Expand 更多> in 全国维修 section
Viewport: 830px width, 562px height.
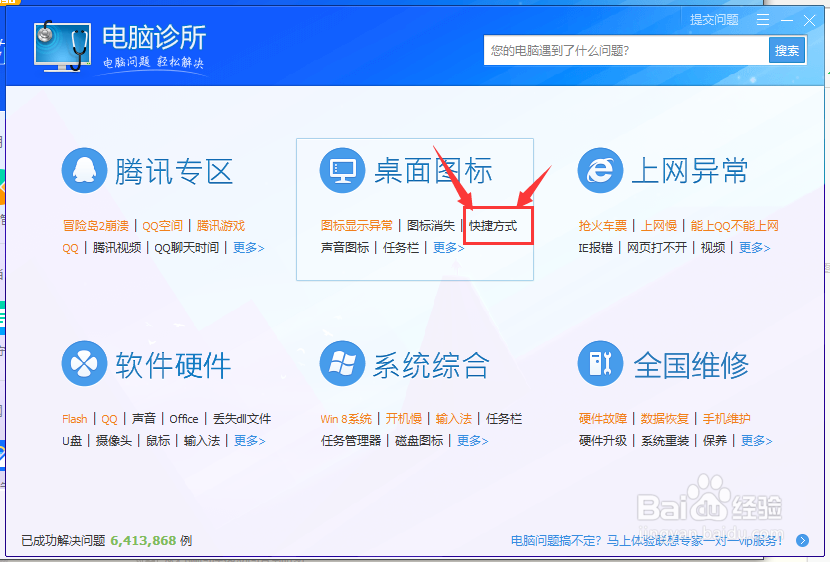pyautogui.click(x=756, y=441)
